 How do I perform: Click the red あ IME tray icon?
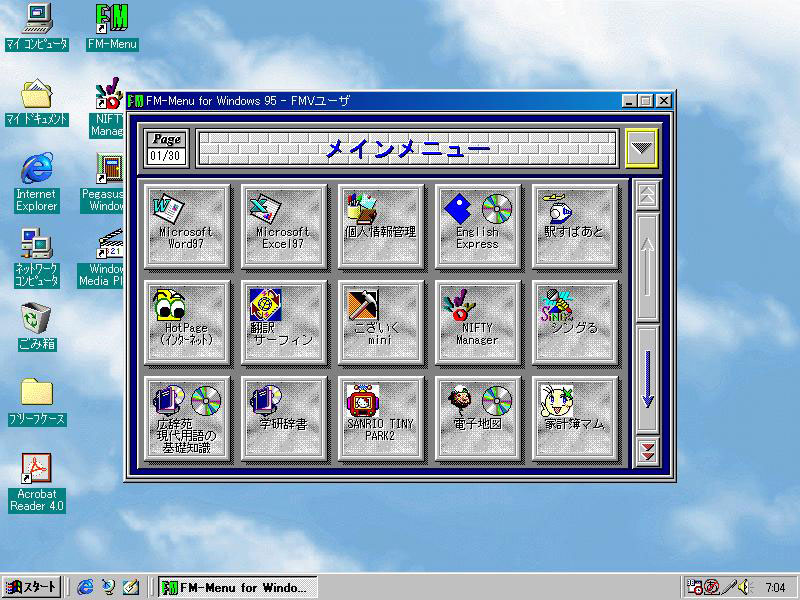[712, 587]
